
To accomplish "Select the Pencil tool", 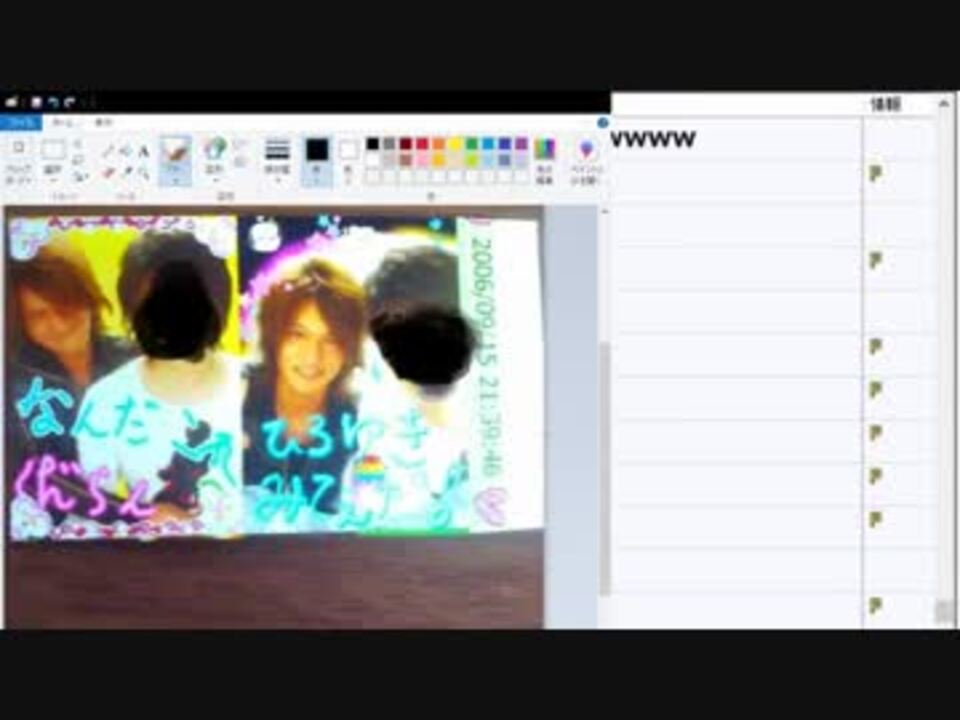I will coord(108,151).
